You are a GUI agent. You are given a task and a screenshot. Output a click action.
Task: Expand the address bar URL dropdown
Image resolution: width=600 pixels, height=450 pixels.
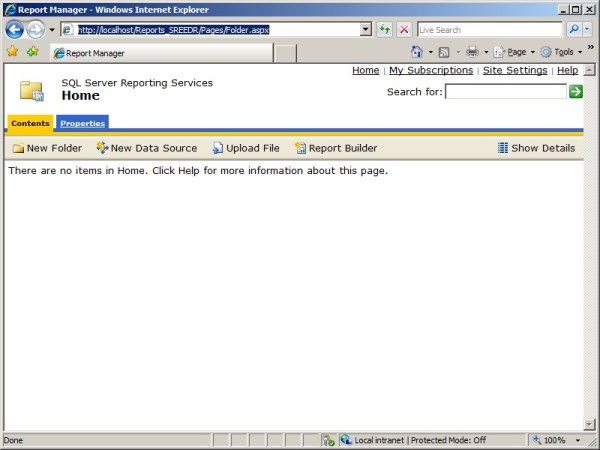(x=365, y=30)
